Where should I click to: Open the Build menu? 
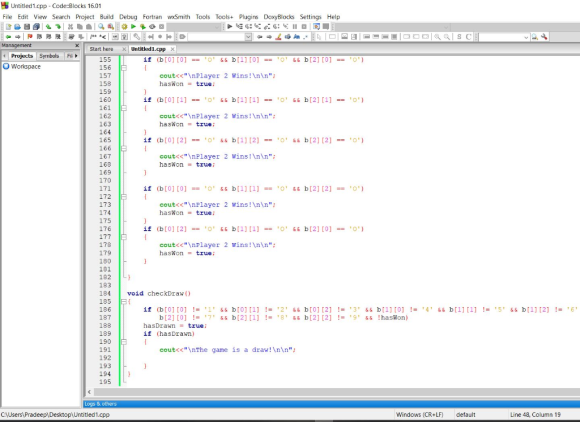107,17
